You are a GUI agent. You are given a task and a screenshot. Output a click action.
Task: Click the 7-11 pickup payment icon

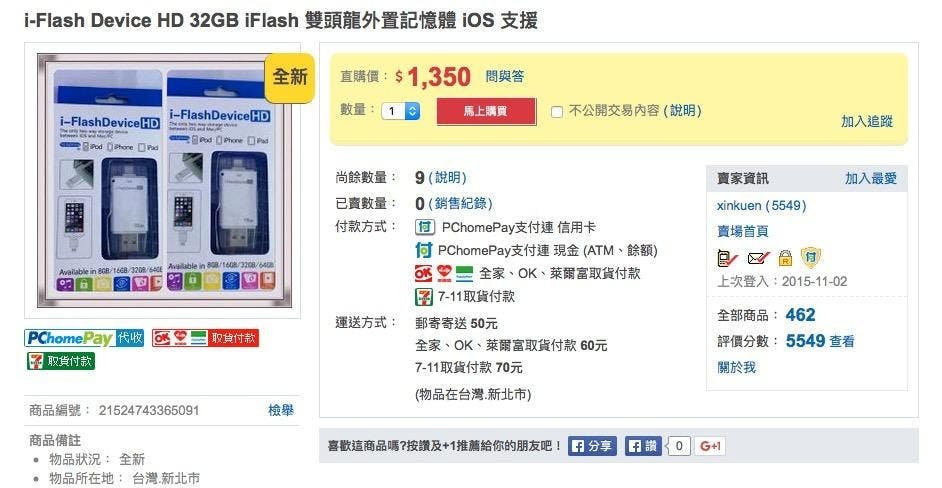[424, 296]
